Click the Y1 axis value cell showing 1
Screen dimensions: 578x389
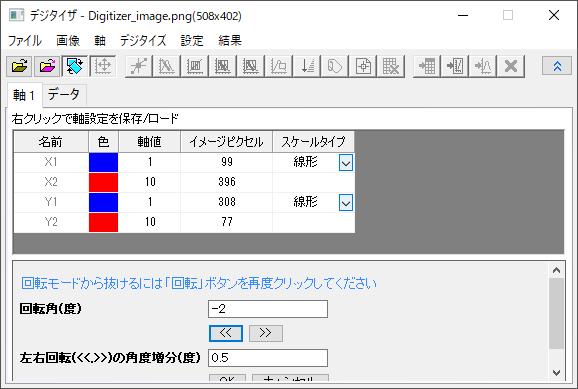pos(149,202)
